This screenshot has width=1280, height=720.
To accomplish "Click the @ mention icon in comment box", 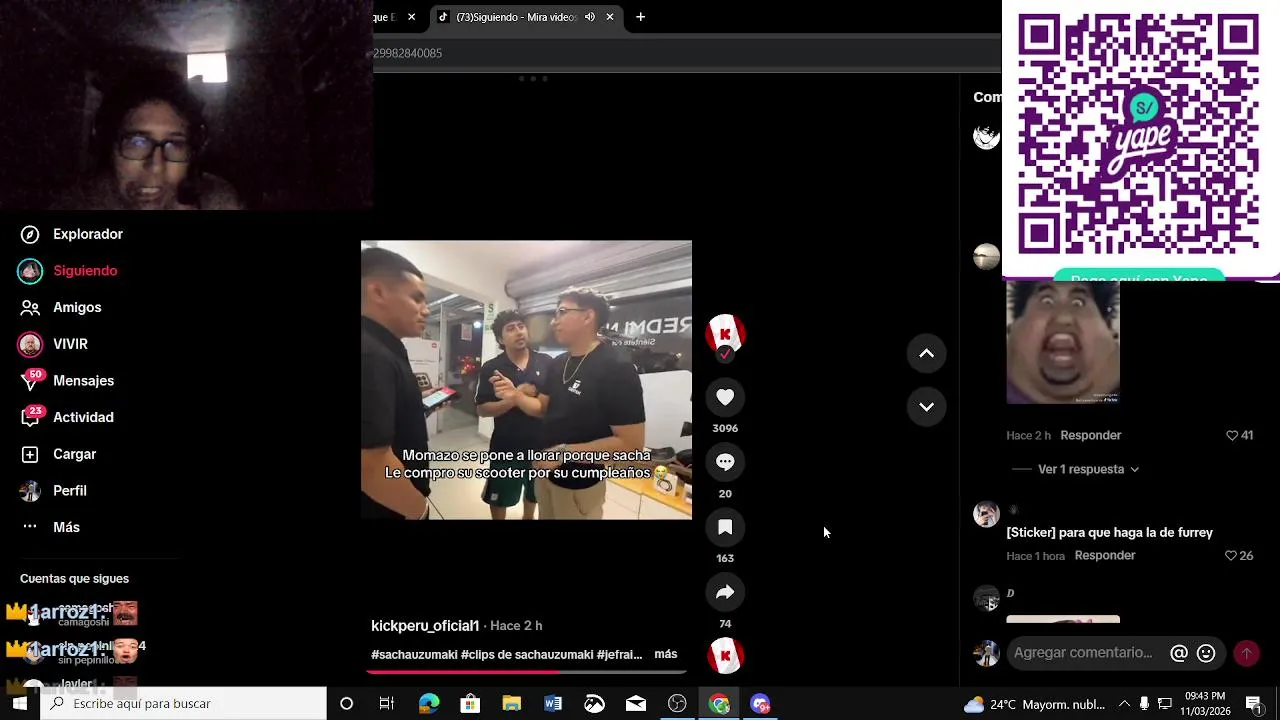I will 1179,653.
